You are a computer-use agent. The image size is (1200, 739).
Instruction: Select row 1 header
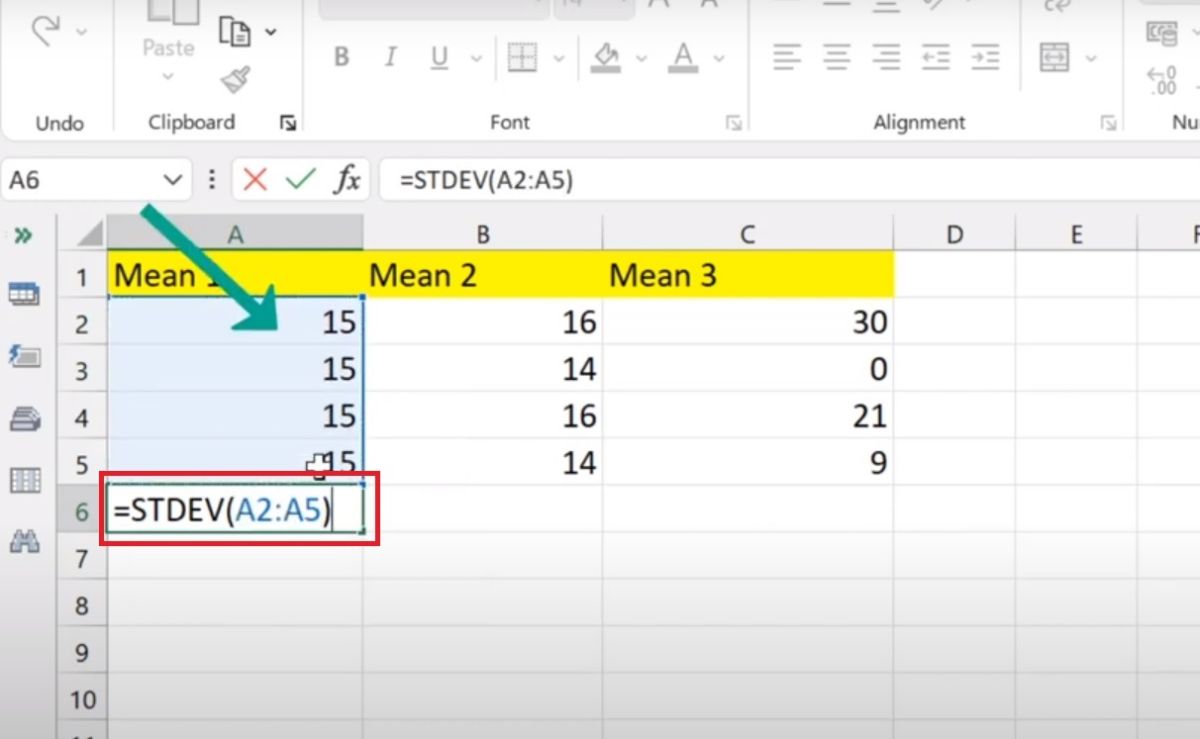tap(82, 276)
